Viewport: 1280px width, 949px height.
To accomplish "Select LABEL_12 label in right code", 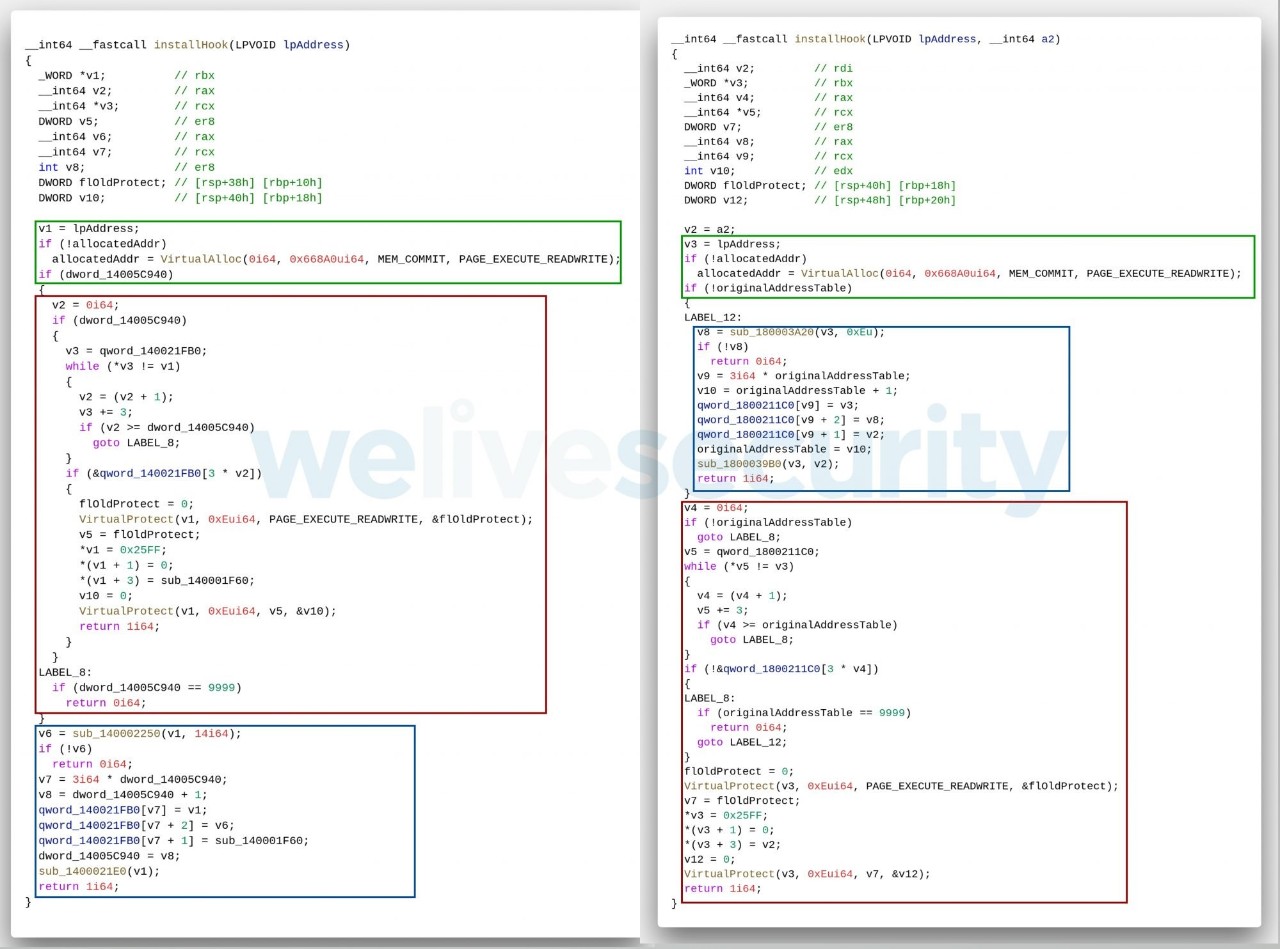I will (714, 317).
